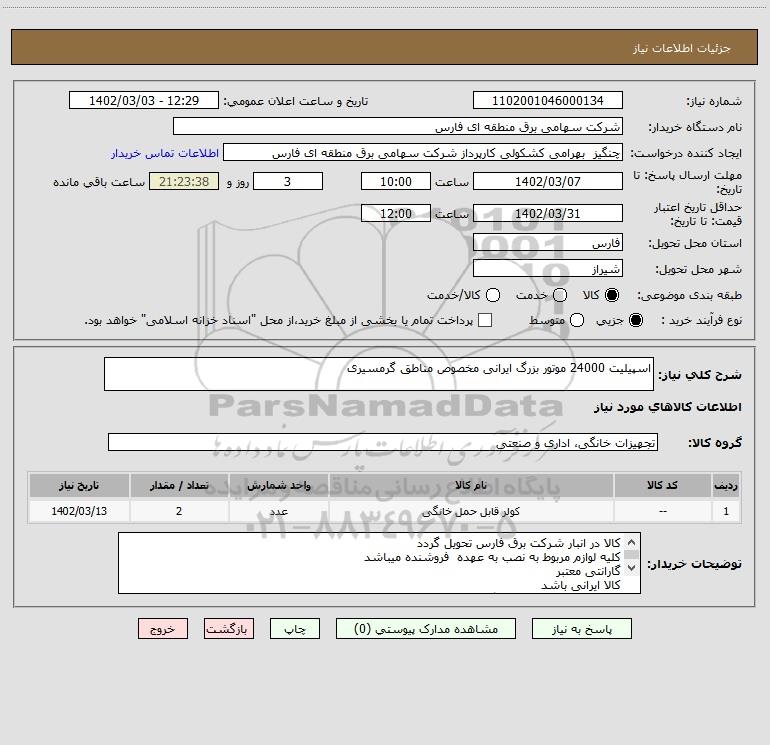
Task: Select the کالا/خدمت radio button
Action: [493, 295]
